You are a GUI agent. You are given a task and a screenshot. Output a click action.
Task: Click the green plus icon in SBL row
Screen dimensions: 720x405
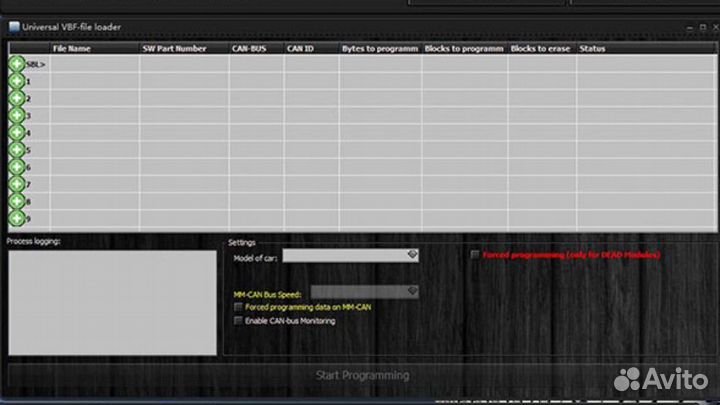click(17, 64)
